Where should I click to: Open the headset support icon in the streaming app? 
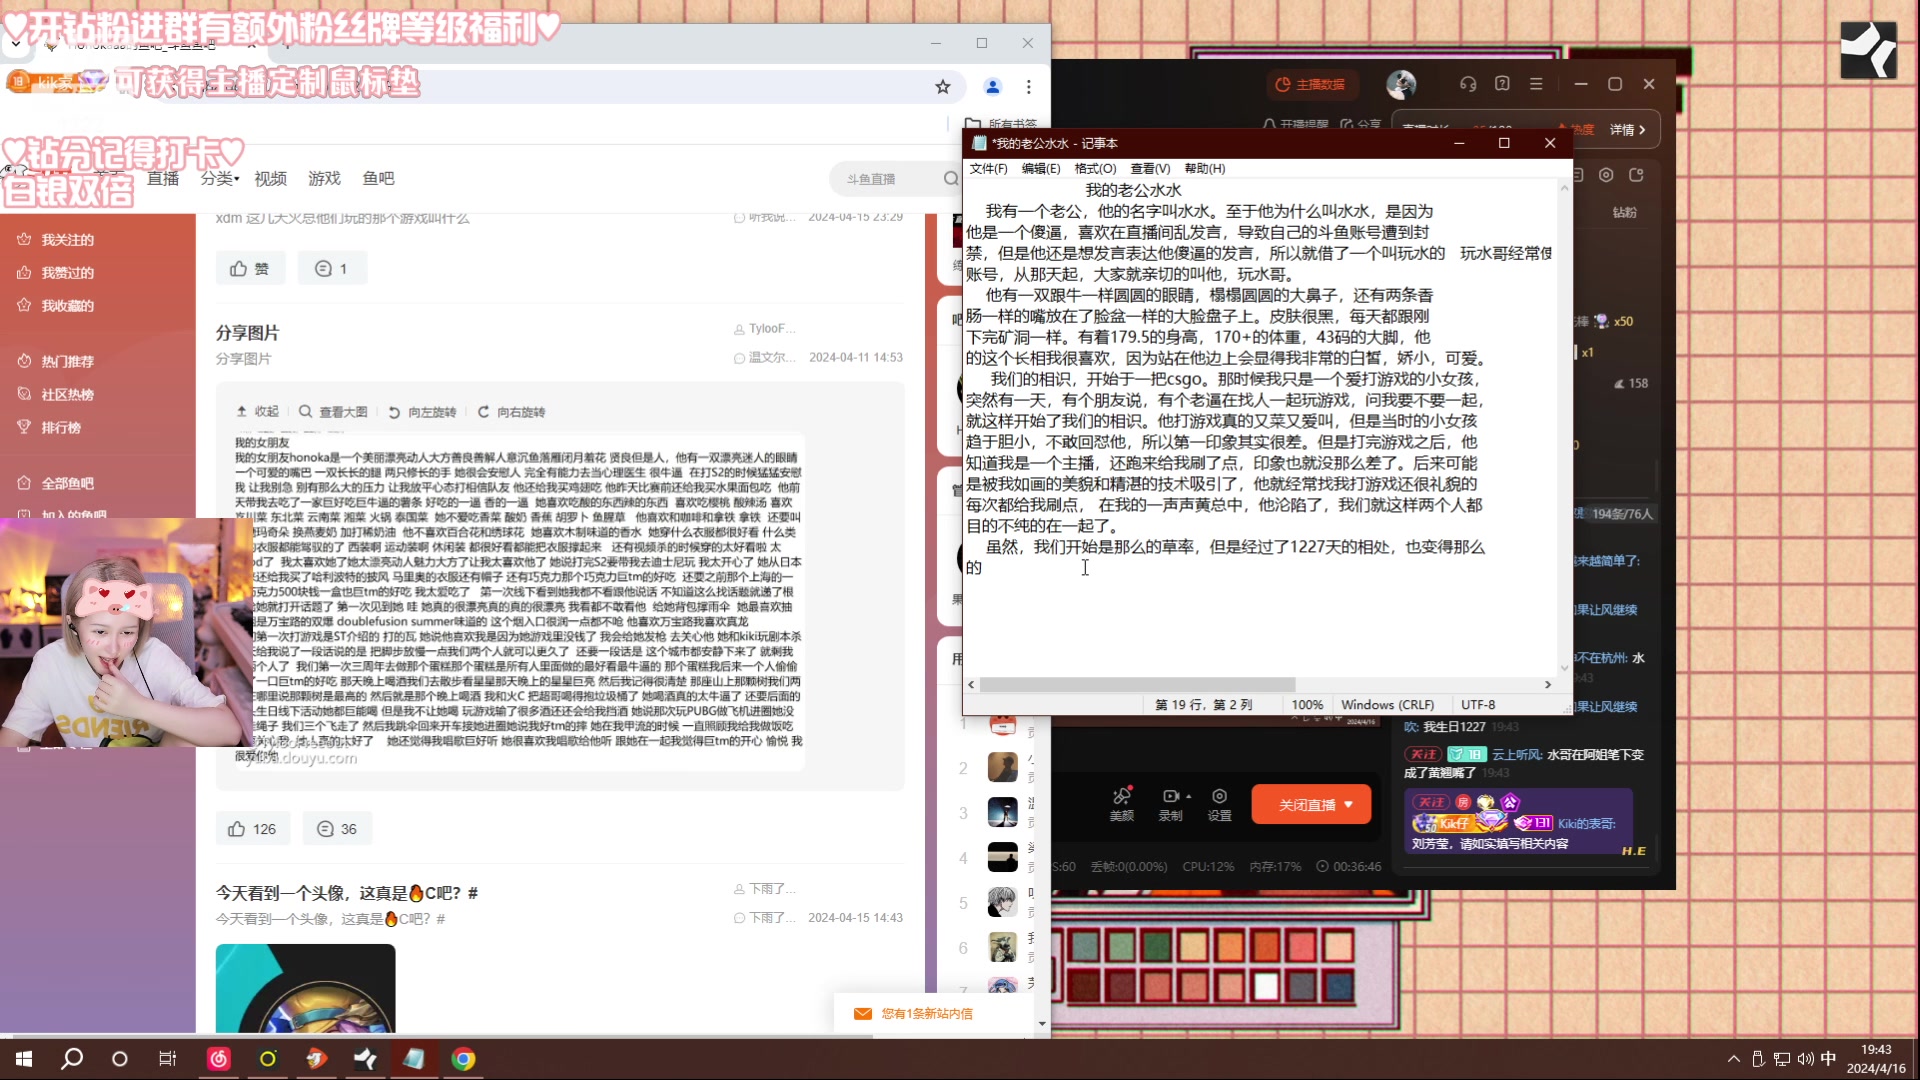[1468, 84]
